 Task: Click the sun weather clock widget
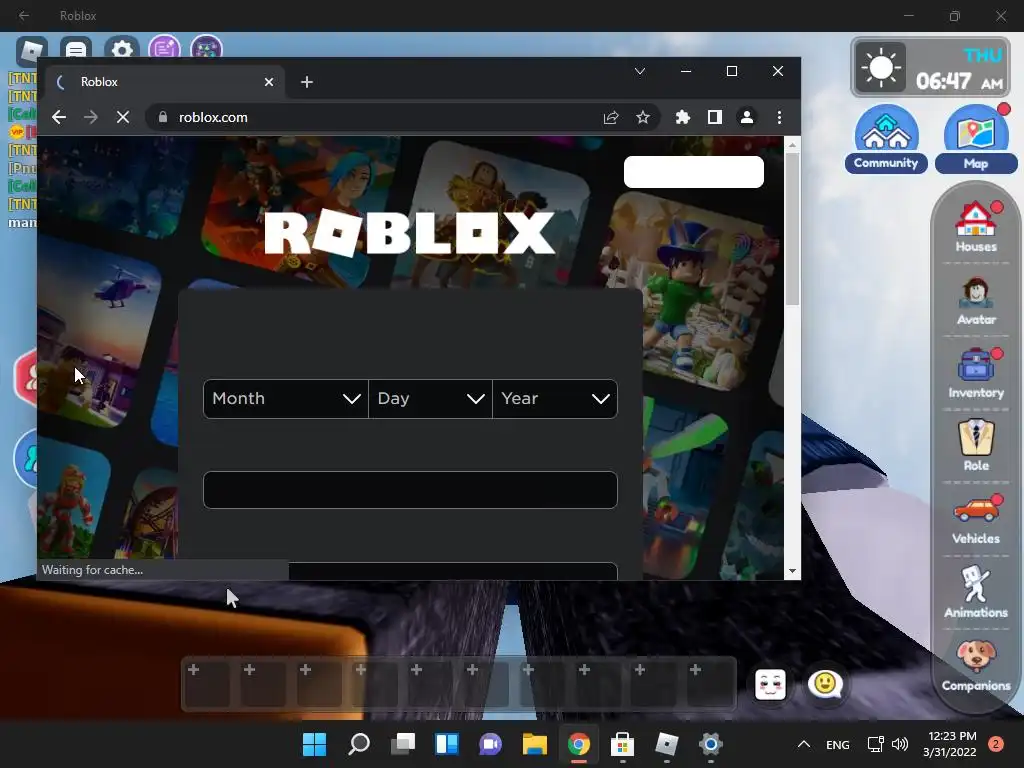930,67
